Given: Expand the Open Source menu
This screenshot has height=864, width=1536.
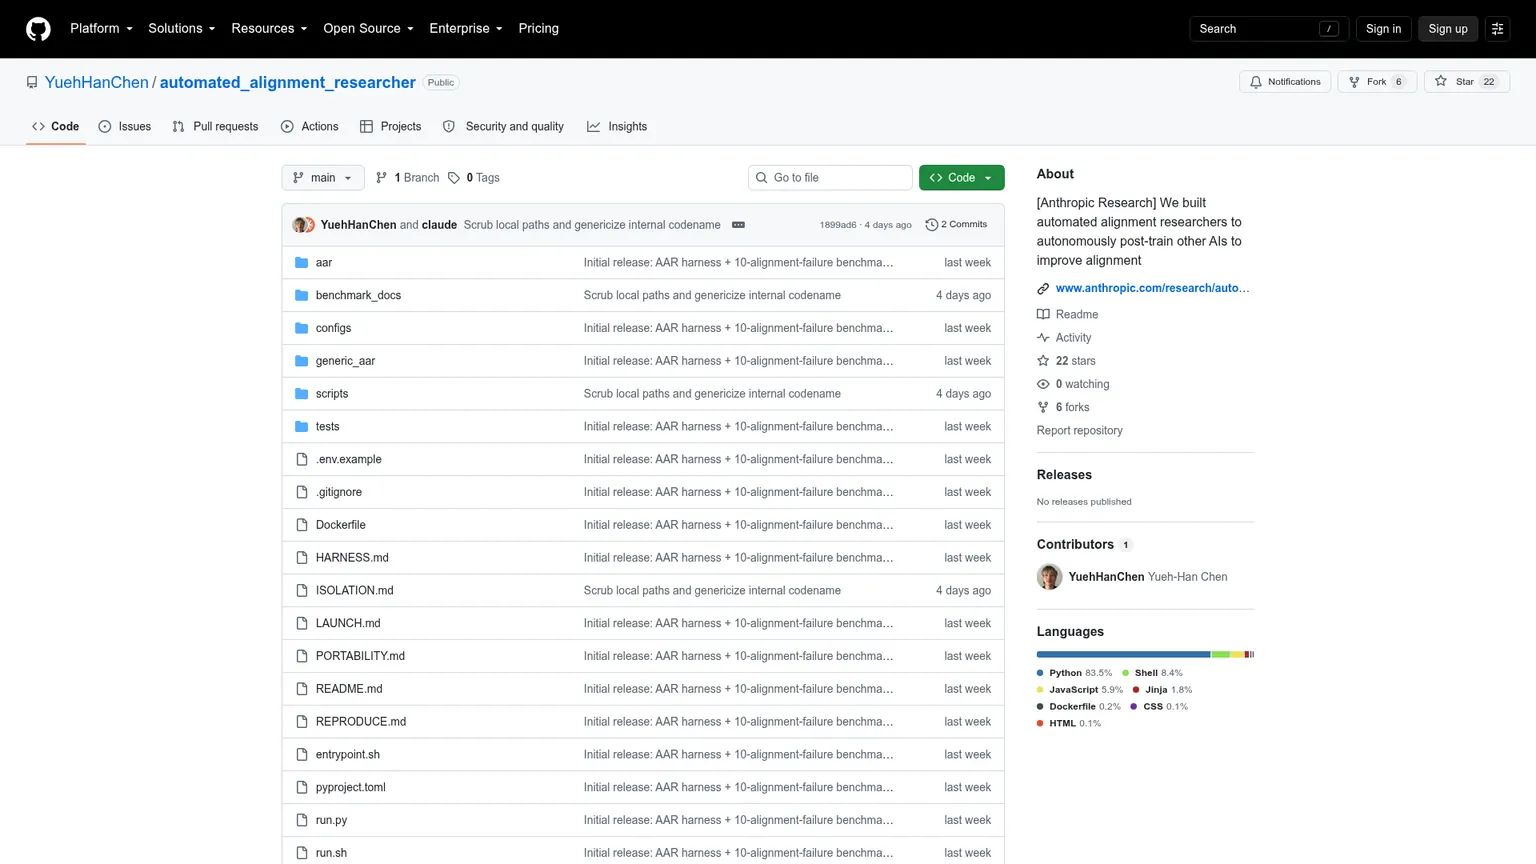Looking at the screenshot, I should click(x=368, y=29).
